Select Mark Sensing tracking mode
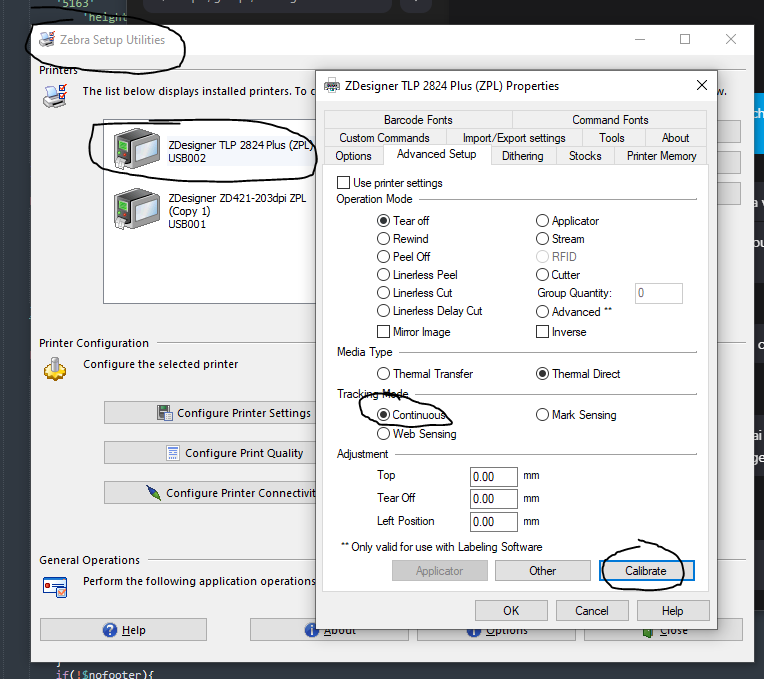The width and height of the screenshot is (764, 679). (543, 415)
